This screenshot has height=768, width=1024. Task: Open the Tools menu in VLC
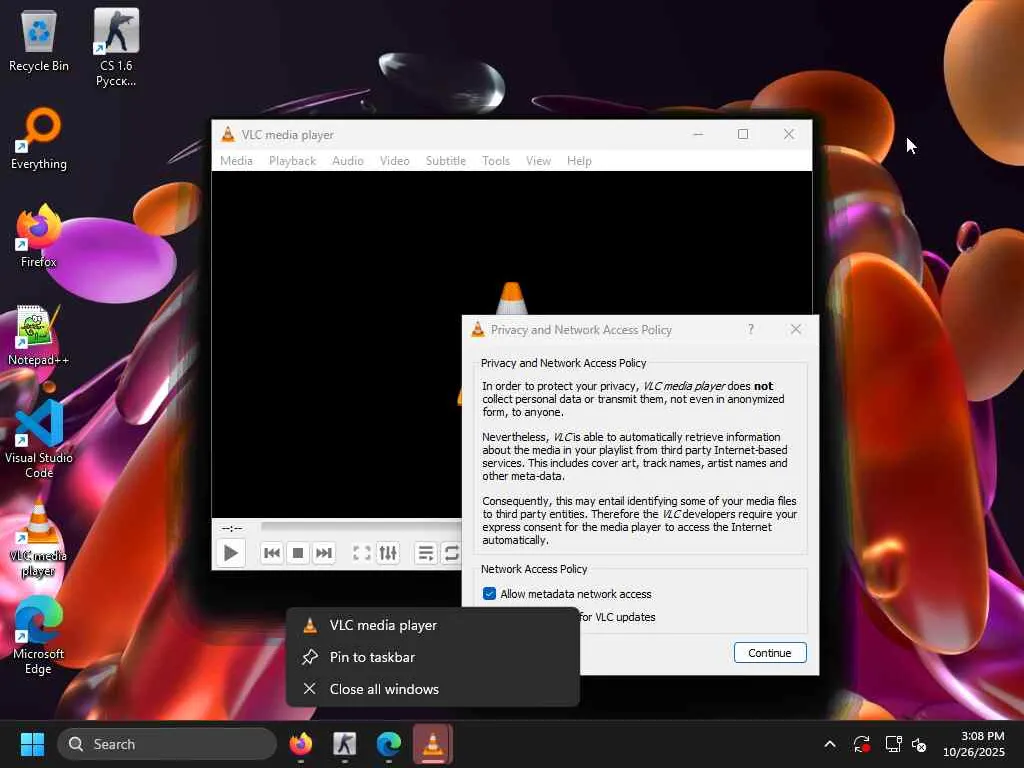496,161
